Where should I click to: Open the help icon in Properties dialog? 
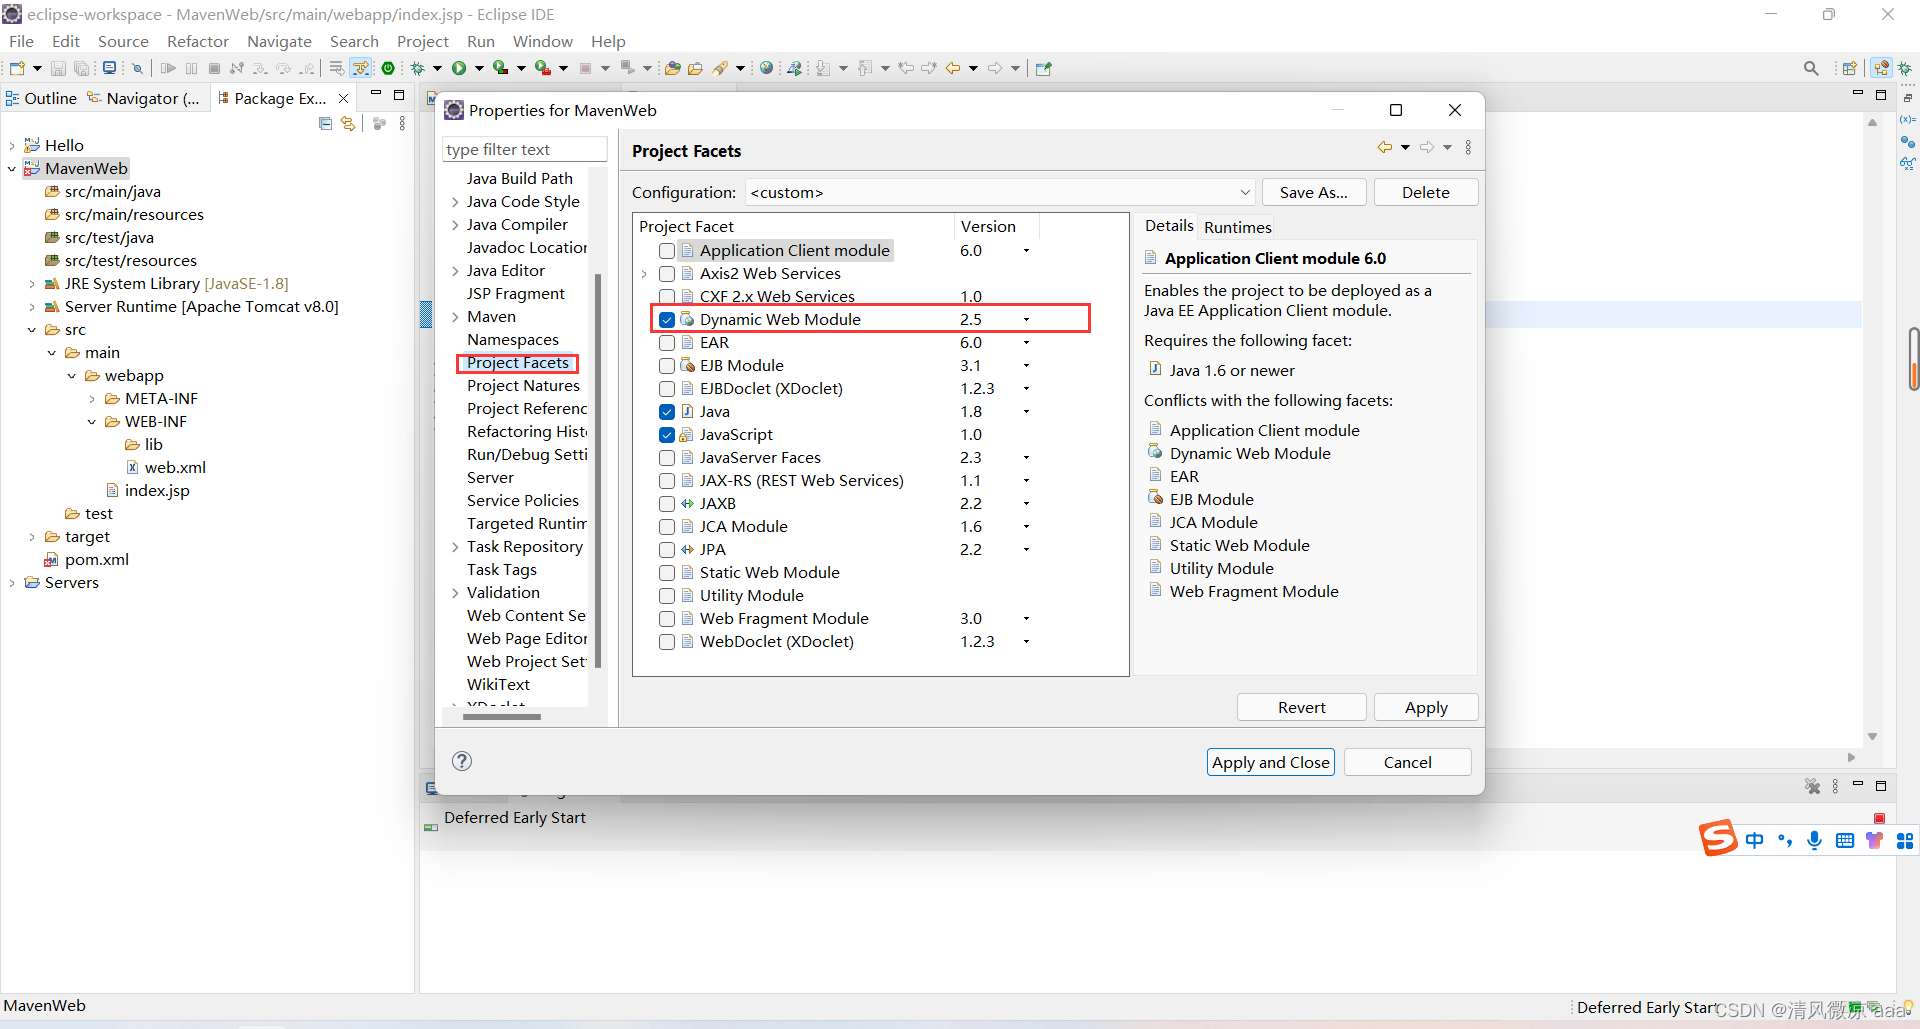pos(461,761)
